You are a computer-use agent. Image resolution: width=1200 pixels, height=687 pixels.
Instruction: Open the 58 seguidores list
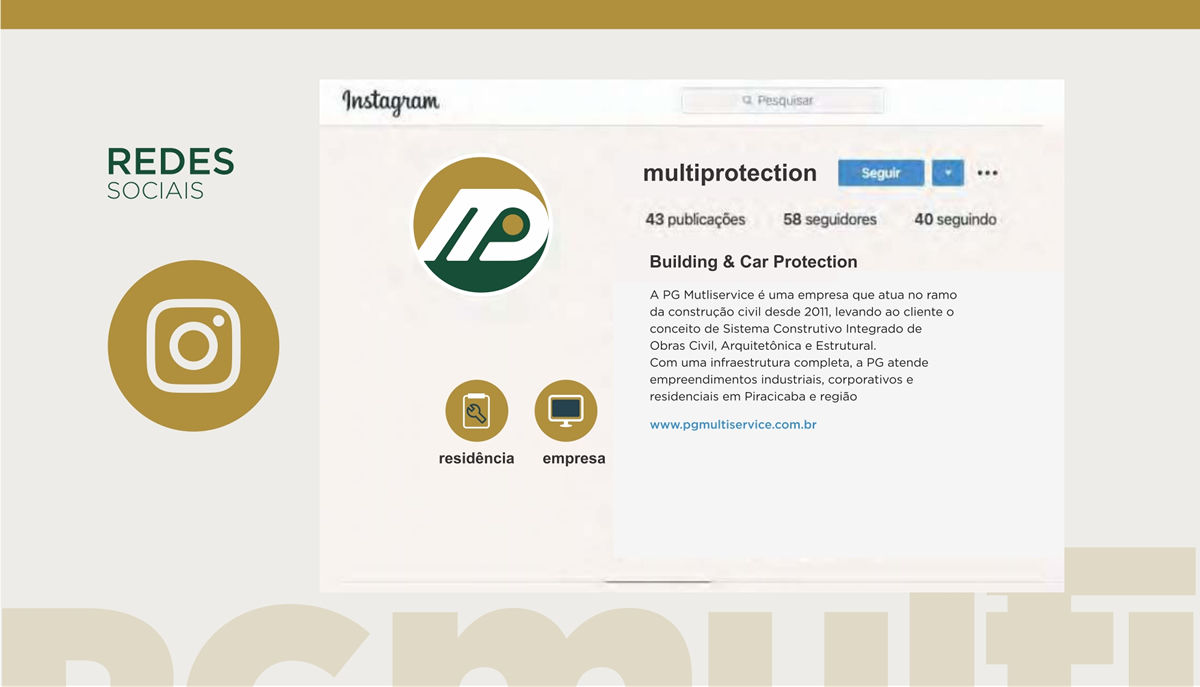click(x=830, y=220)
